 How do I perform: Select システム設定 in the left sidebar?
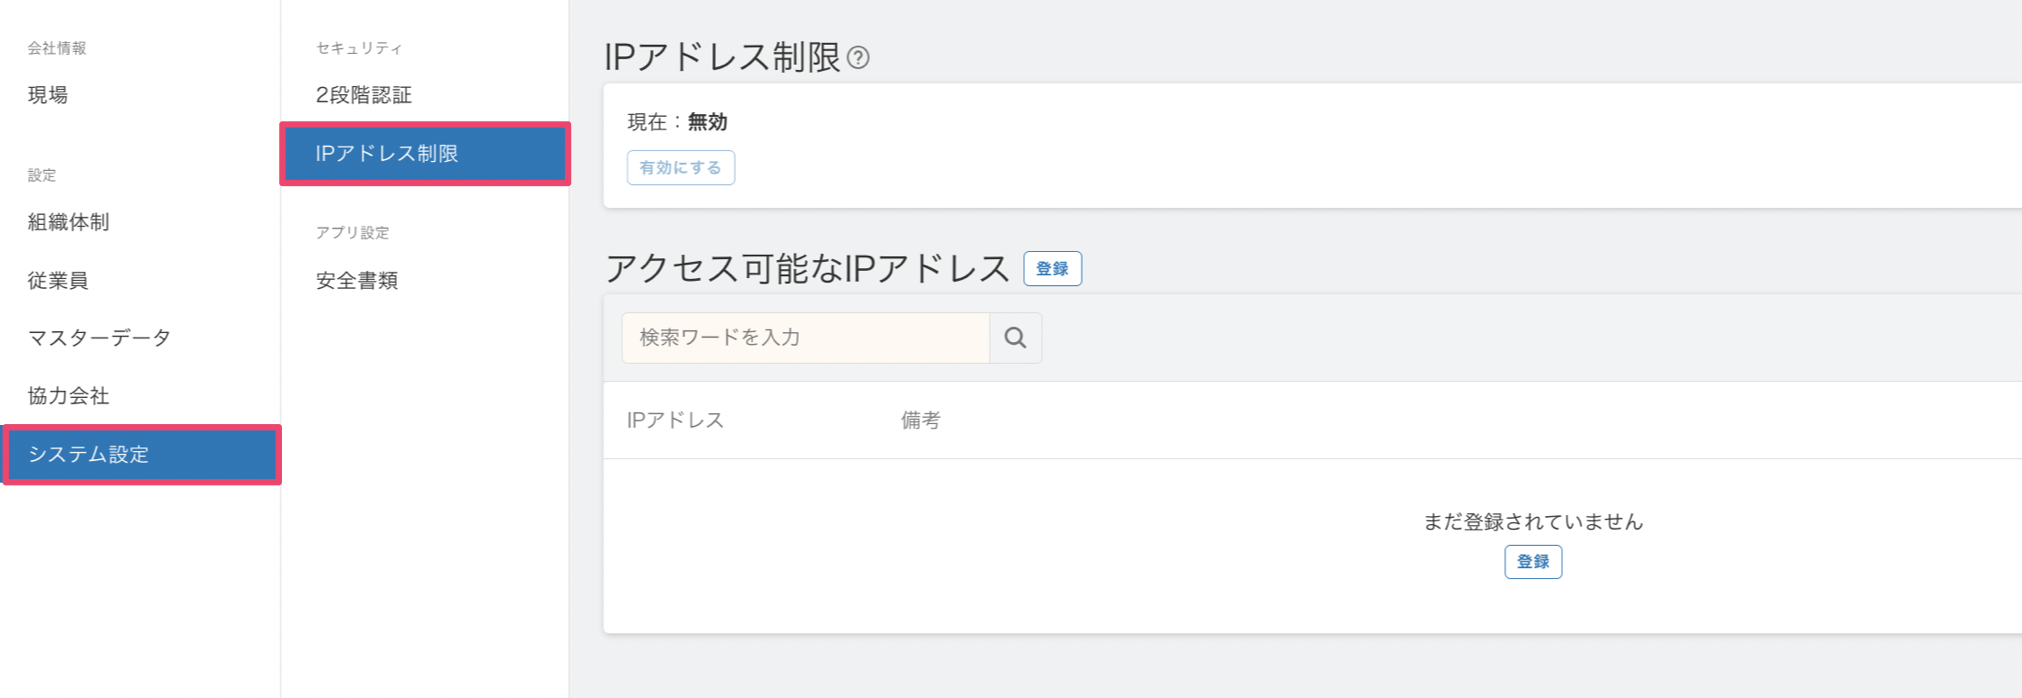pyautogui.click(x=90, y=454)
